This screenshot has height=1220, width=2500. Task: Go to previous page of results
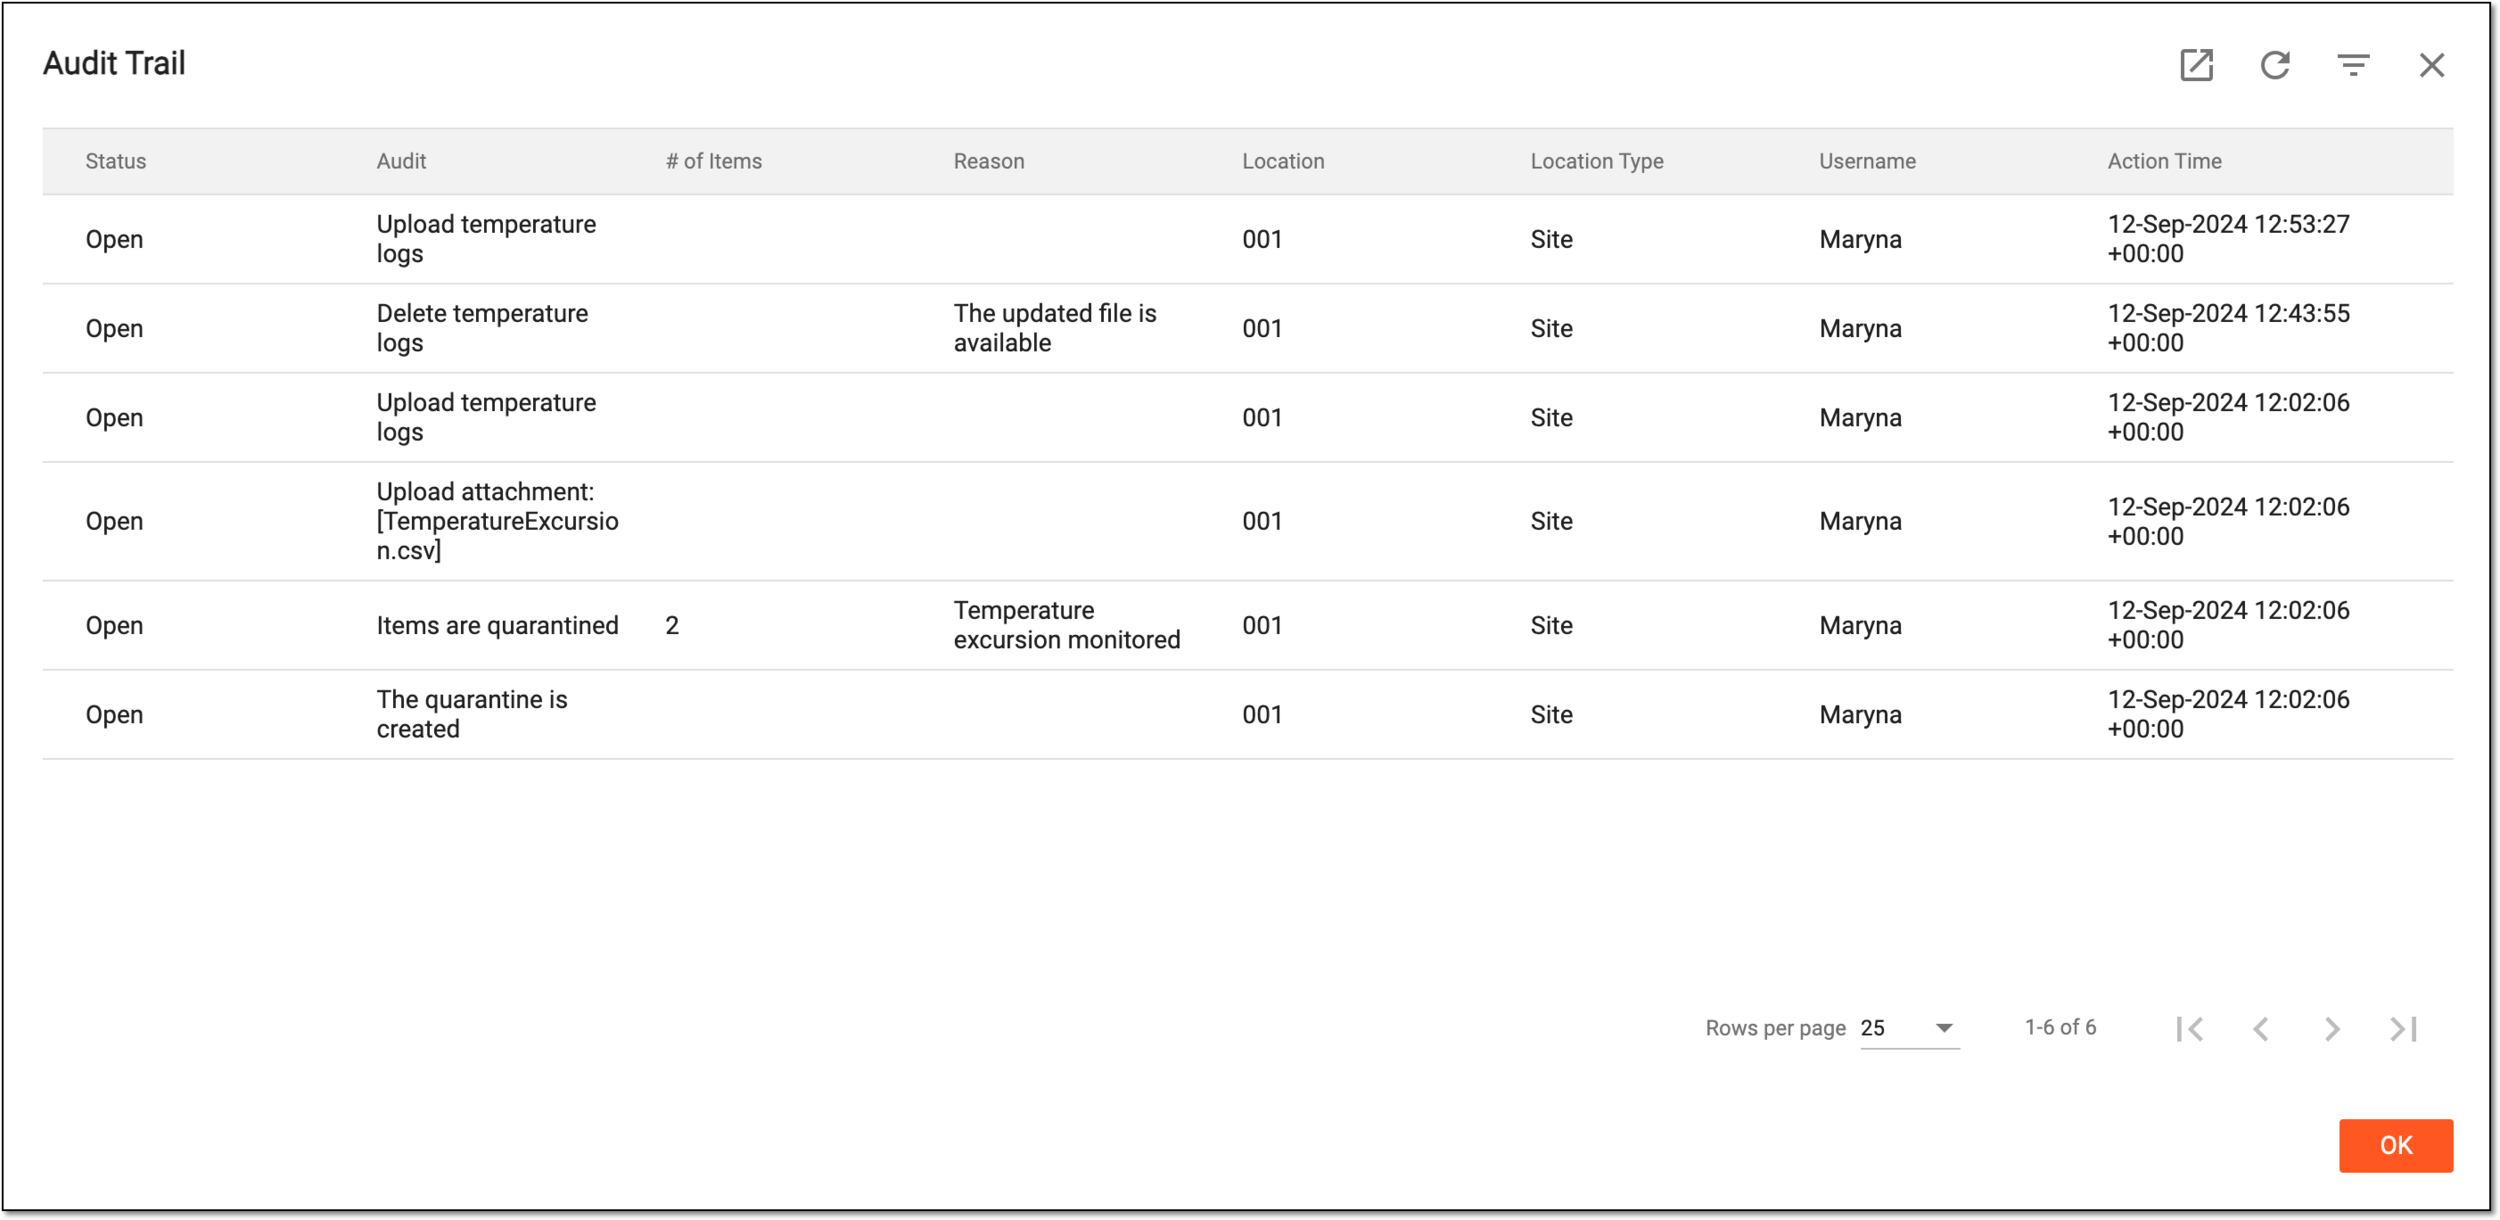(x=2261, y=1029)
